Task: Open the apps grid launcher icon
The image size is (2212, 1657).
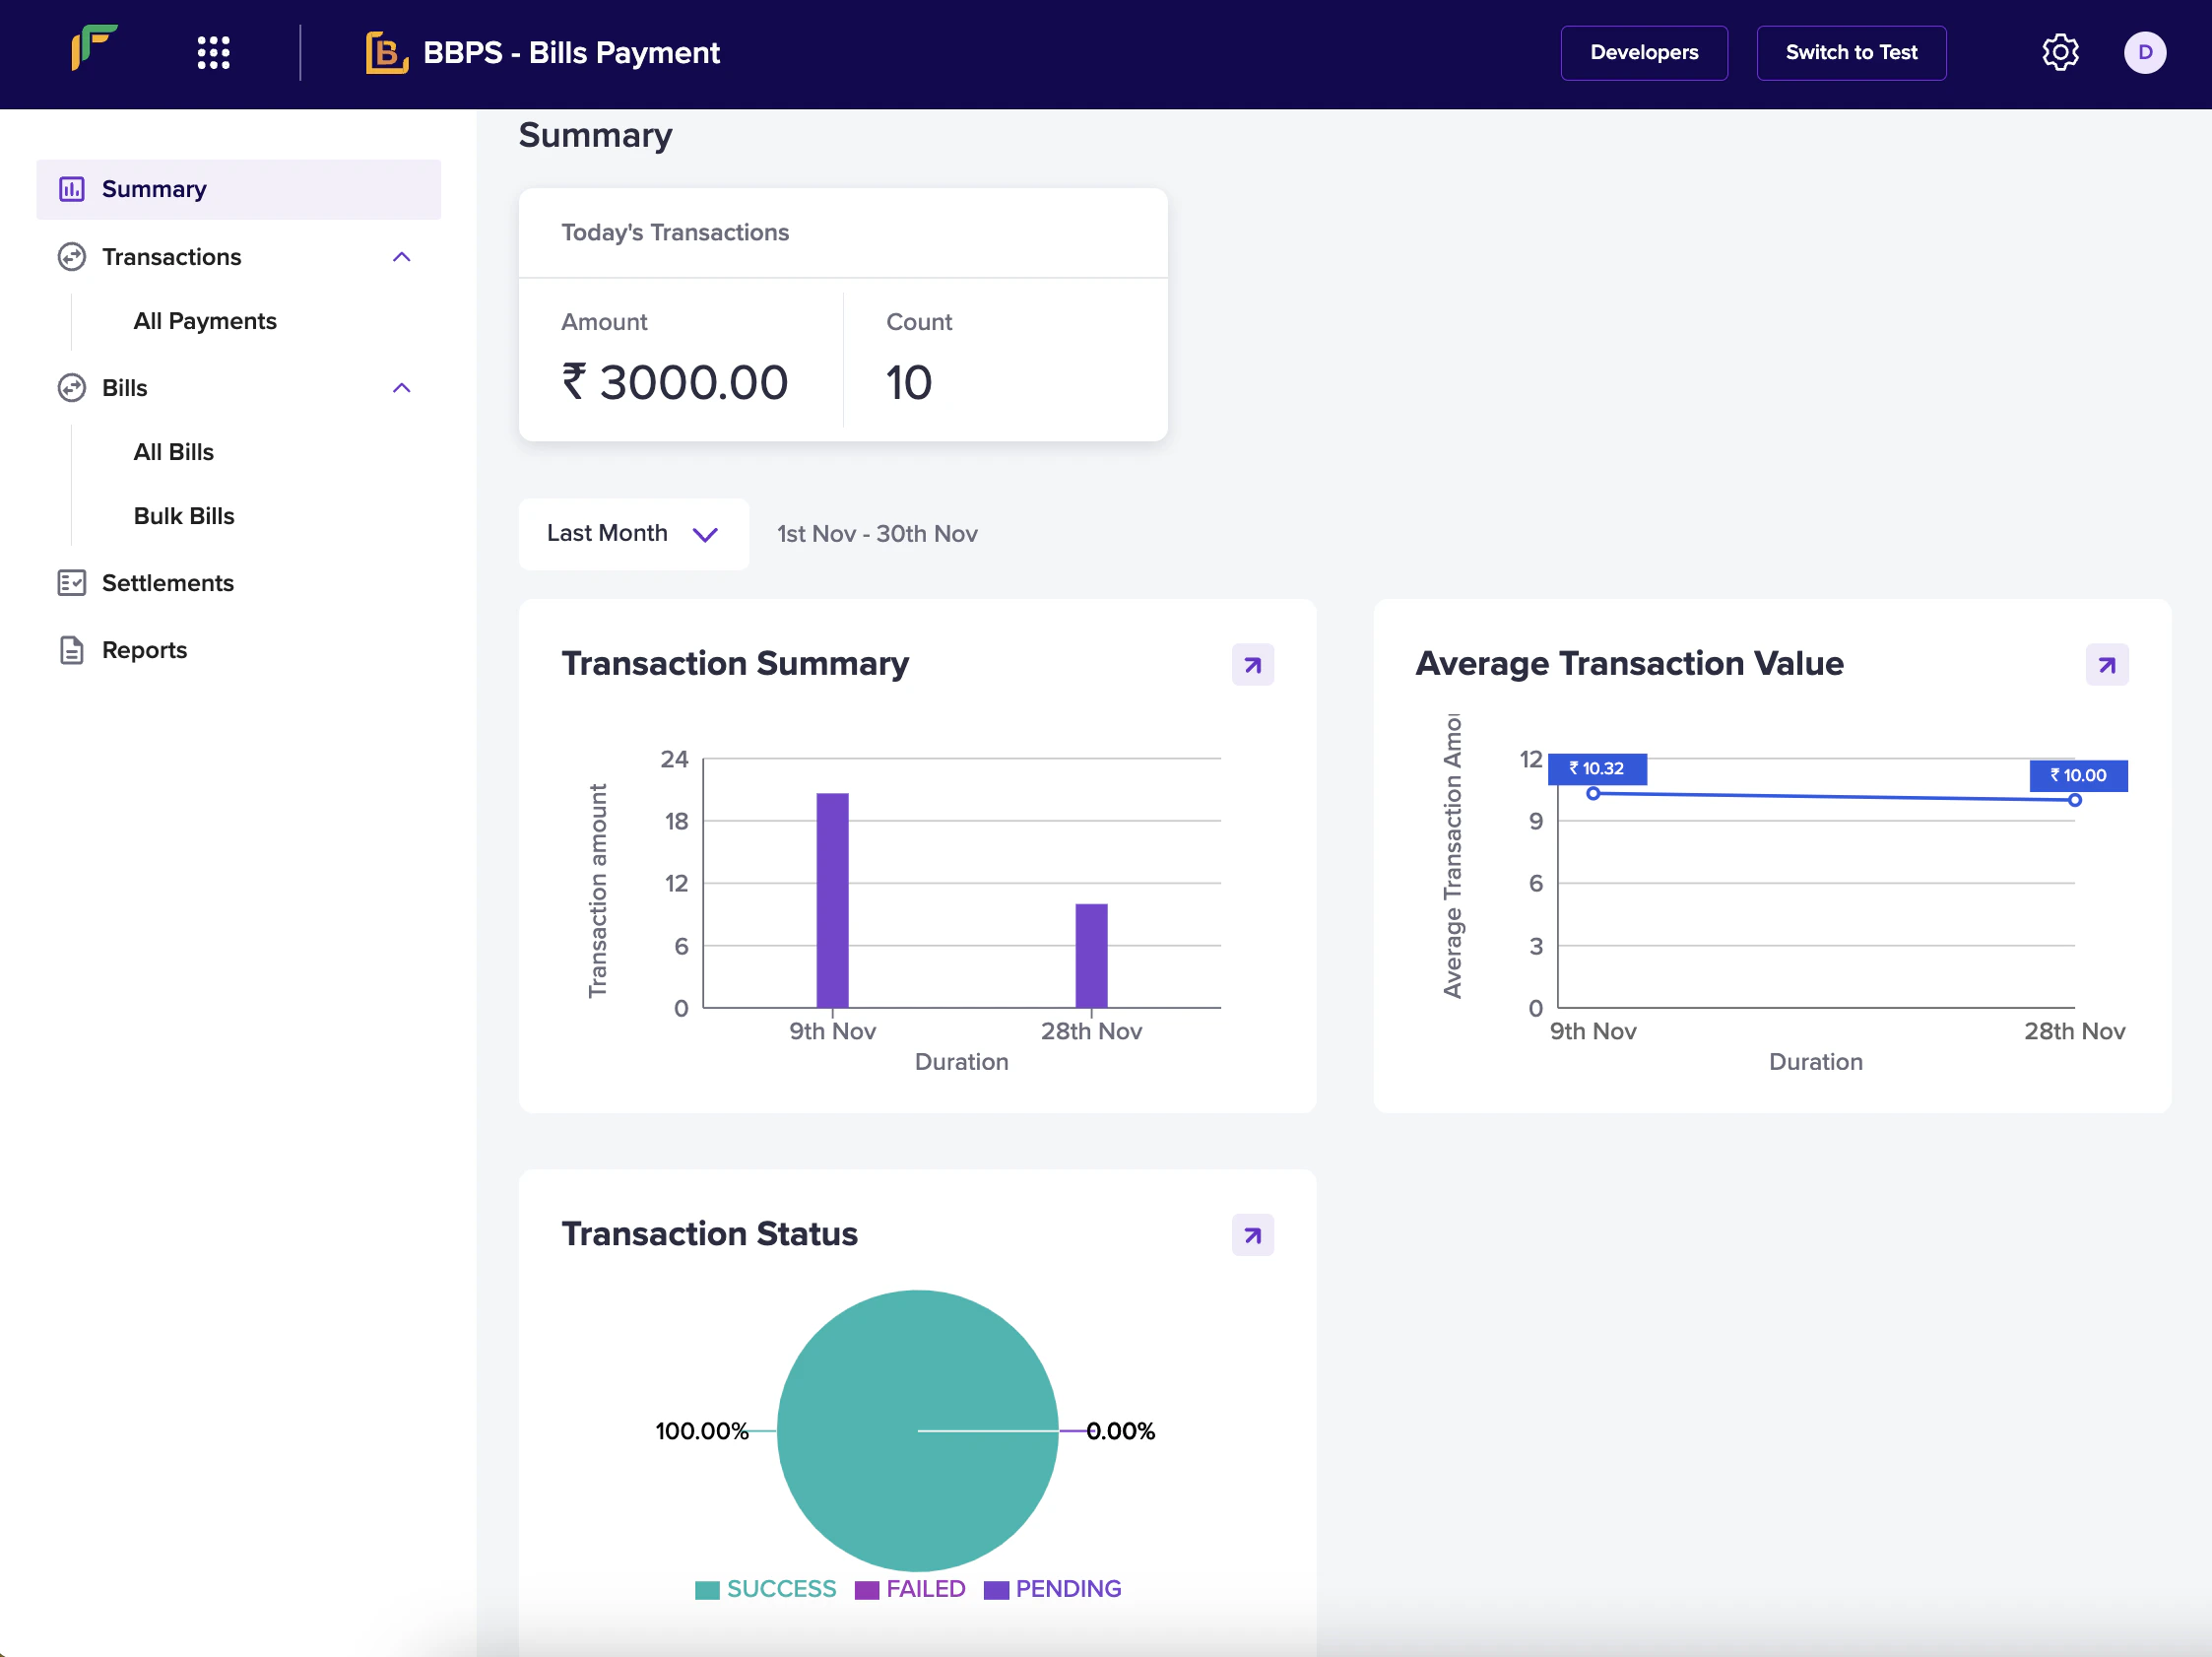Action: [213, 53]
